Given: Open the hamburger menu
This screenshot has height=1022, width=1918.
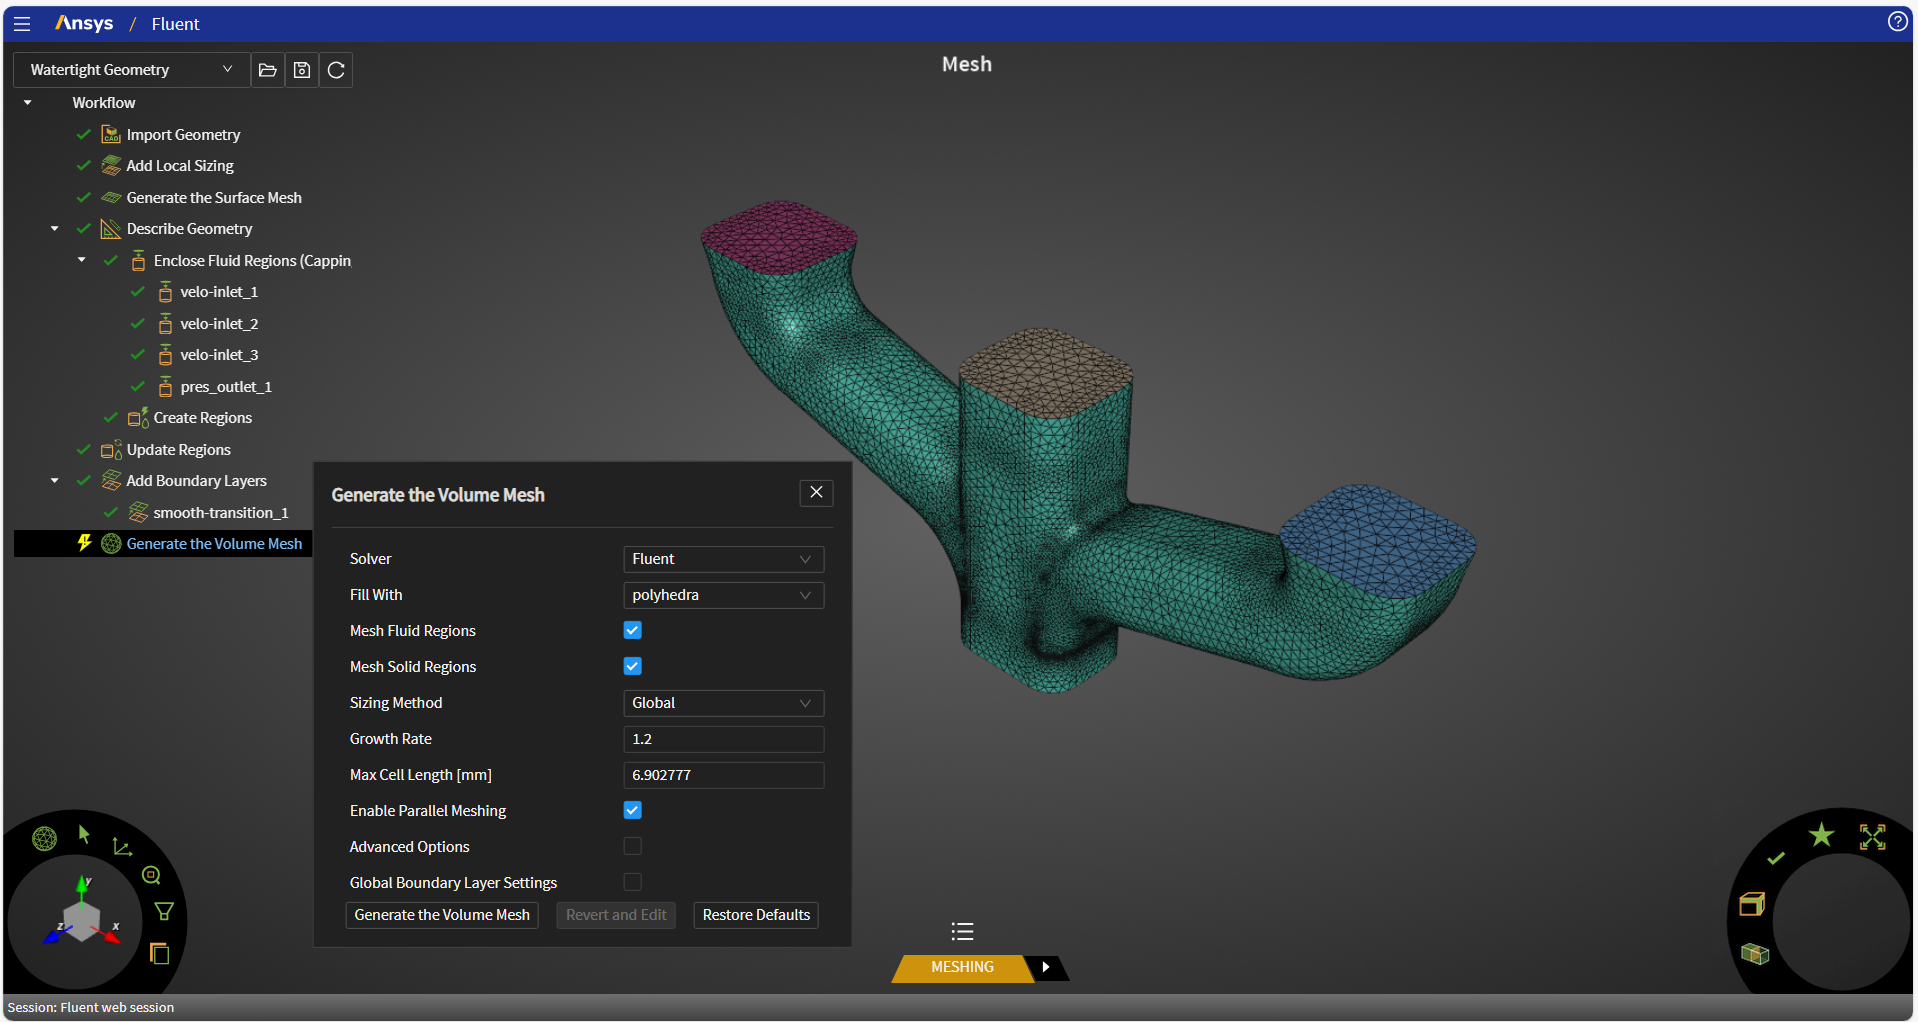Looking at the screenshot, I should pos(22,23).
